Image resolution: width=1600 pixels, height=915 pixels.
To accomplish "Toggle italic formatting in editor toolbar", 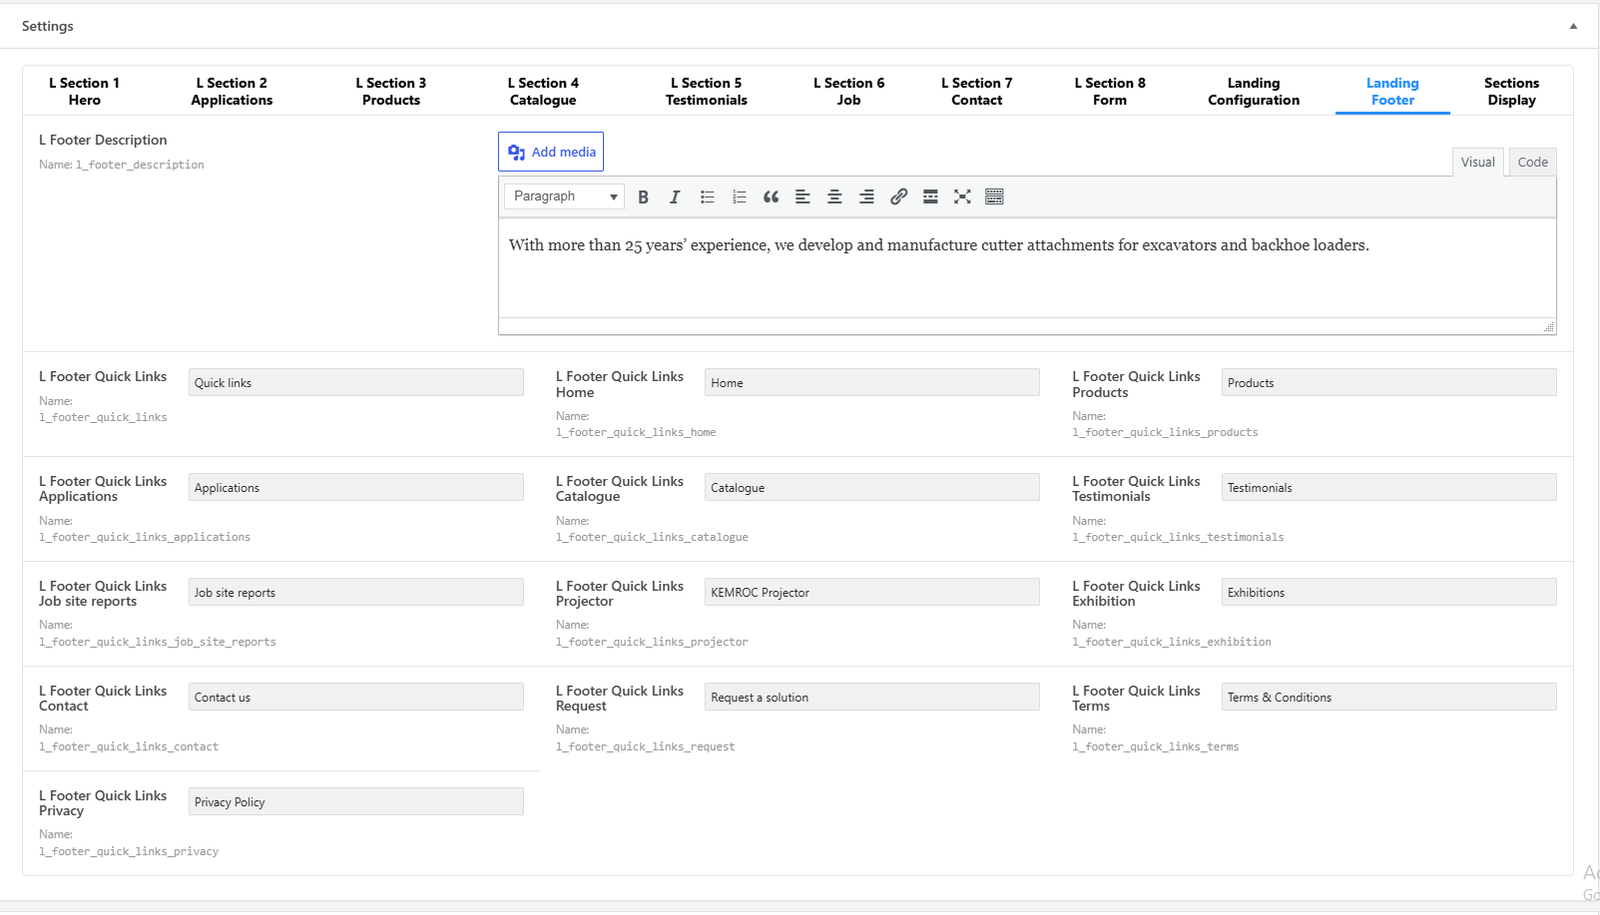I will pos(675,197).
